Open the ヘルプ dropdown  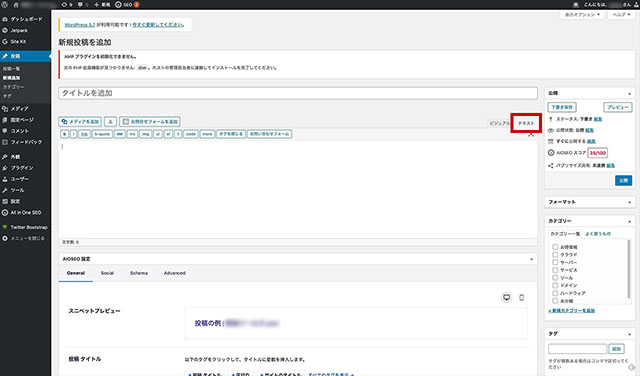click(x=621, y=15)
